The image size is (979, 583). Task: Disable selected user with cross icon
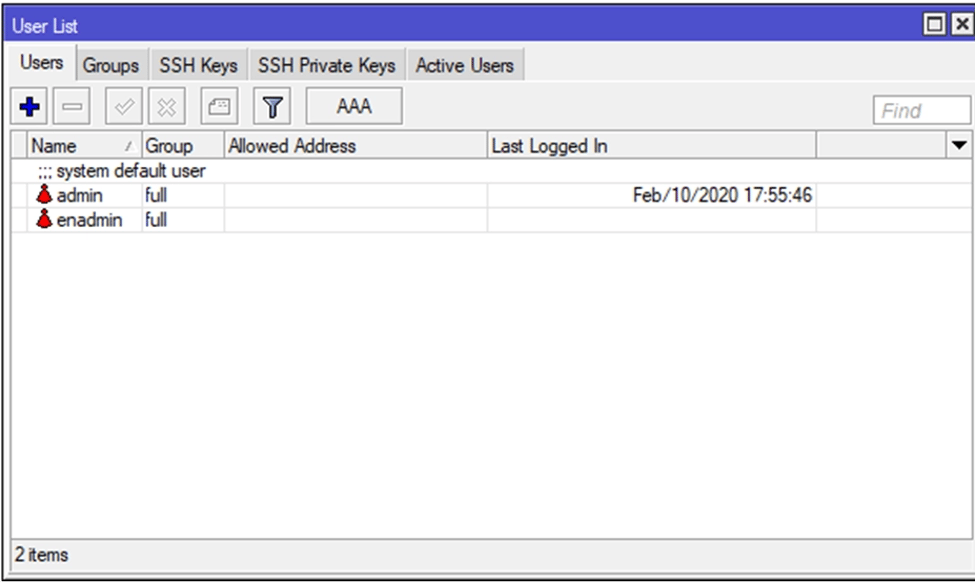(x=167, y=107)
